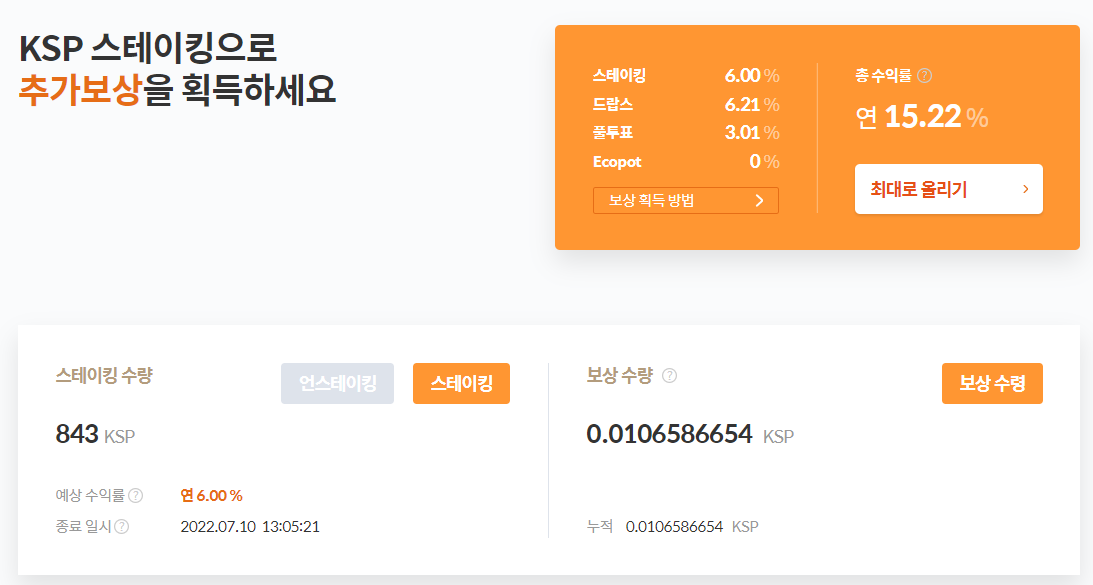
Task: Select the orange 추가보상 heading word
Action: 81,90
